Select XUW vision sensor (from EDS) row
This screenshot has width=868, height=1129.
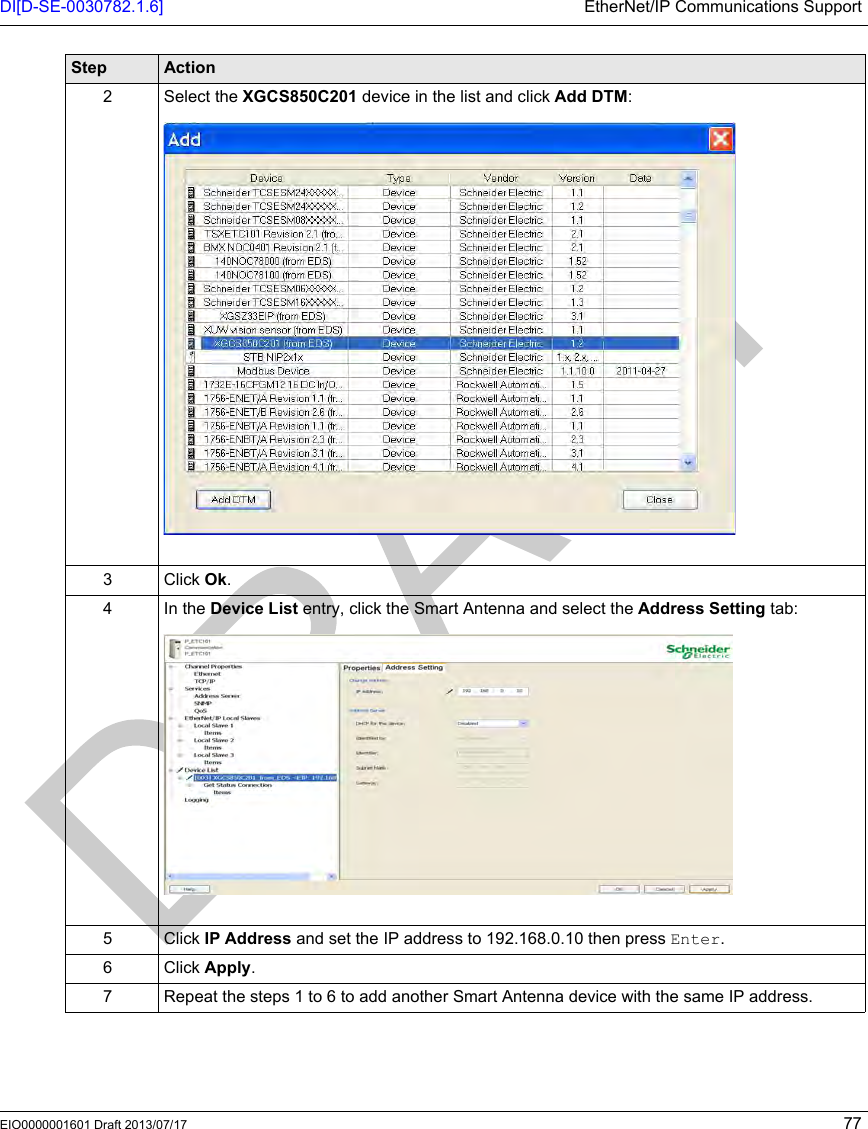[x=432, y=330]
